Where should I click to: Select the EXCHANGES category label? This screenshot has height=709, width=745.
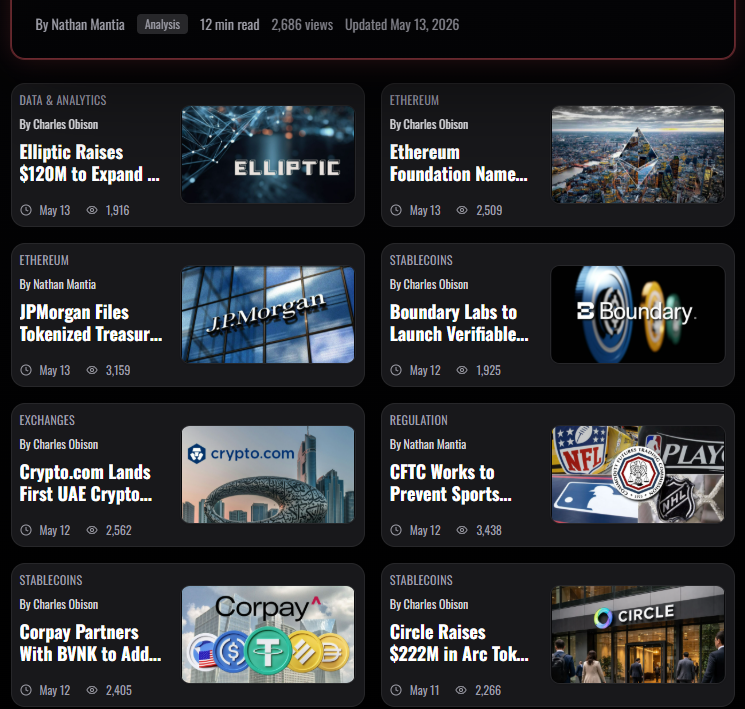coord(47,421)
